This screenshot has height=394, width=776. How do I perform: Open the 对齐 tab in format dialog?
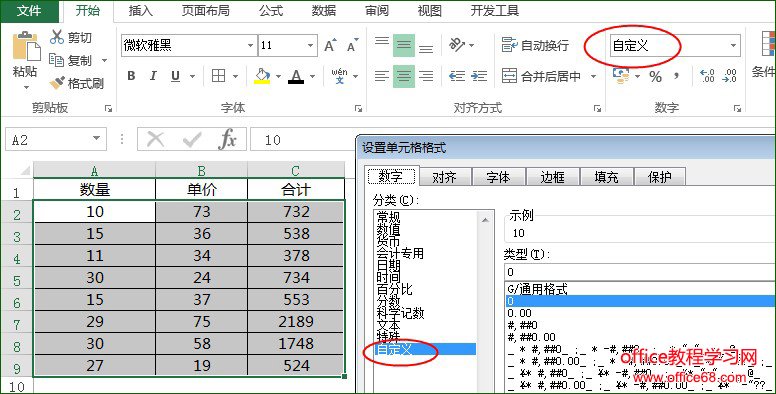point(444,177)
